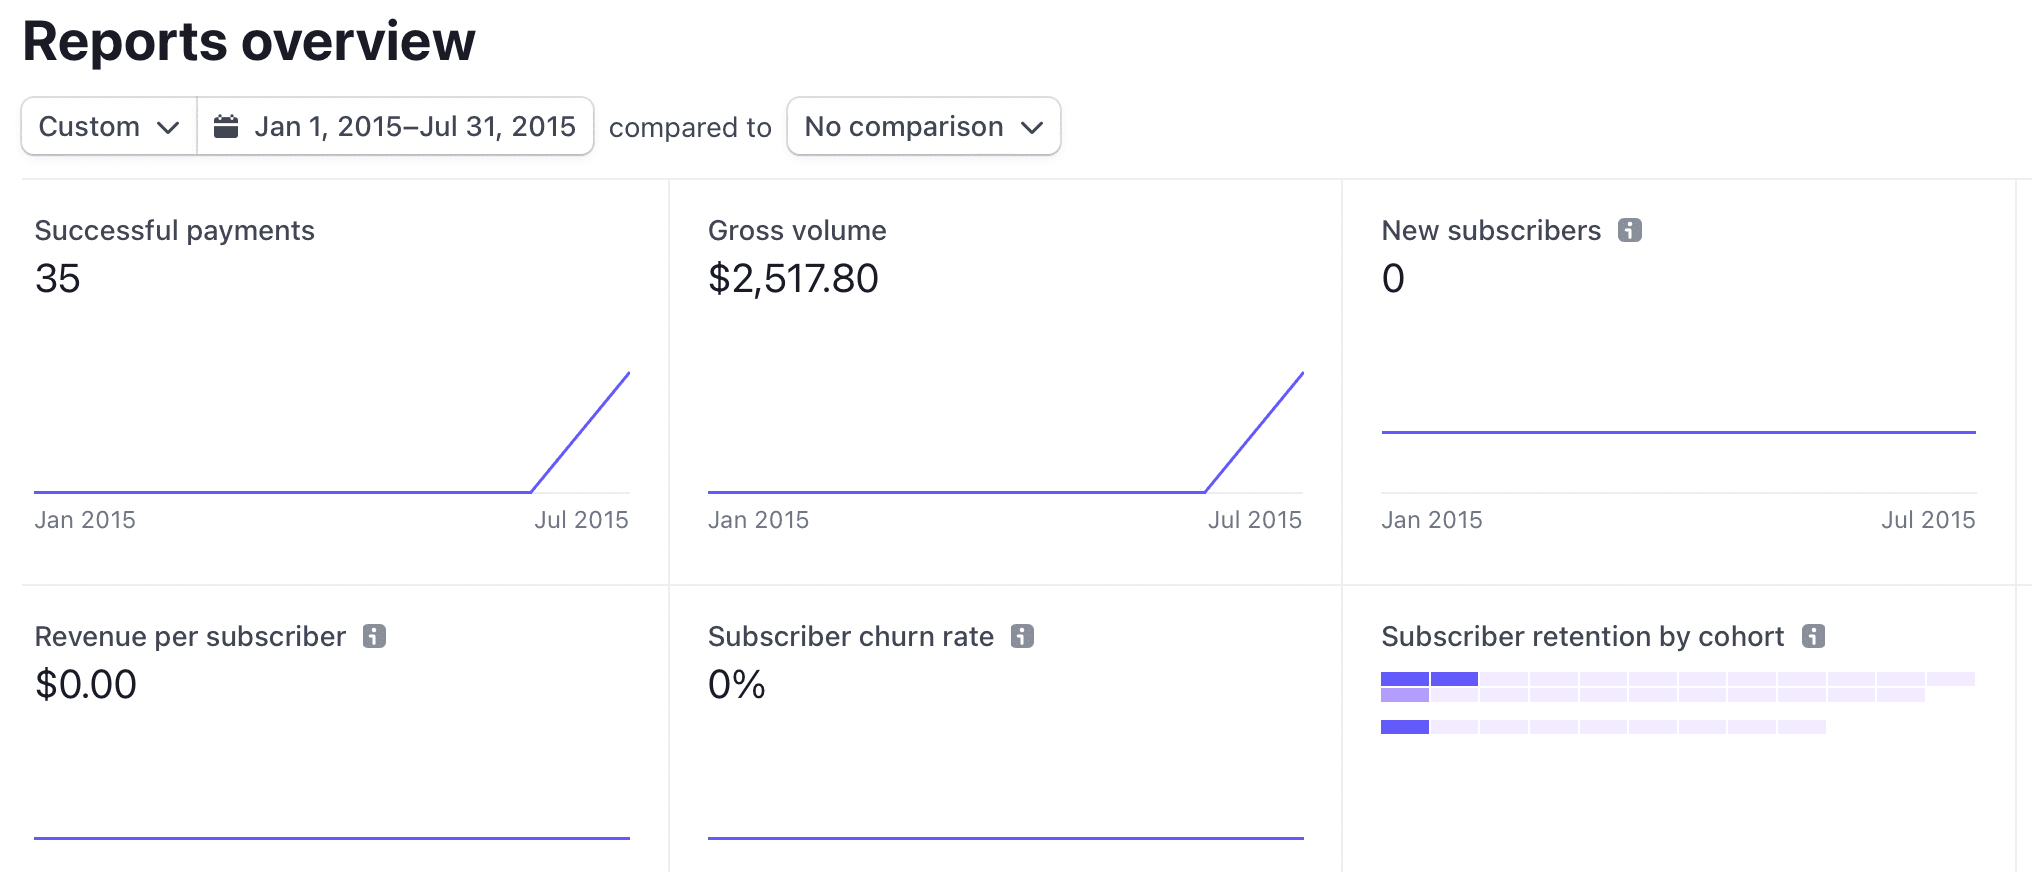
Task: Click the $2,517.80 gross volume value
Action: click(x=793, y=278)
